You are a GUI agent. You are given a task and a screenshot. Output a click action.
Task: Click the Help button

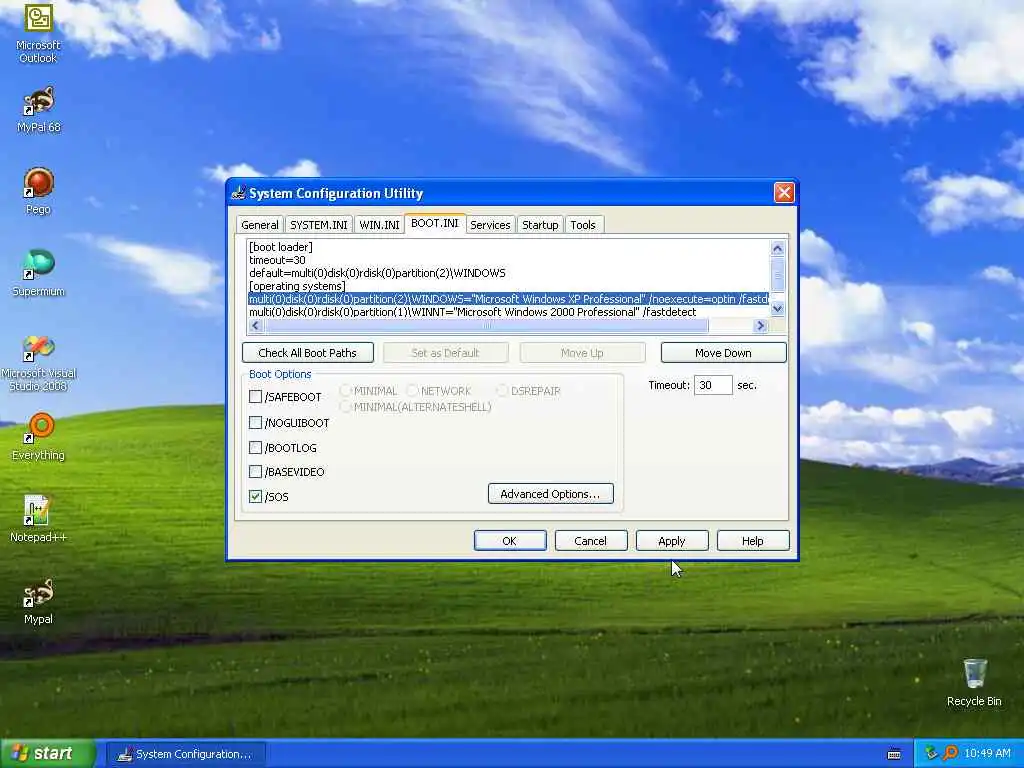[752, 541]
